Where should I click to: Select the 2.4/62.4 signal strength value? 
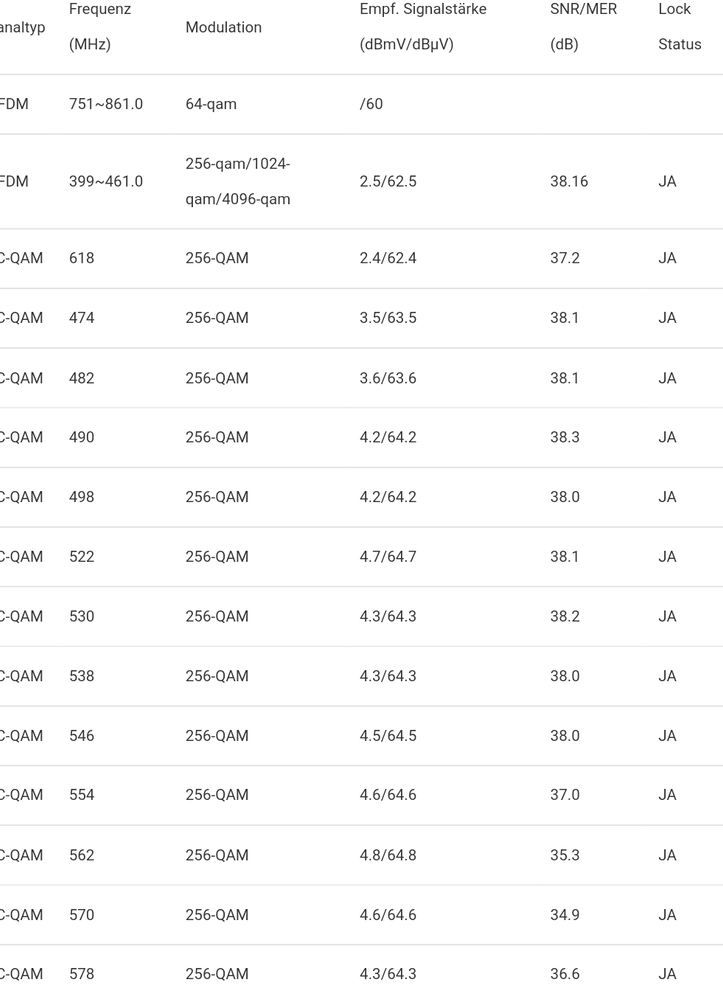(x=388, y=258)
